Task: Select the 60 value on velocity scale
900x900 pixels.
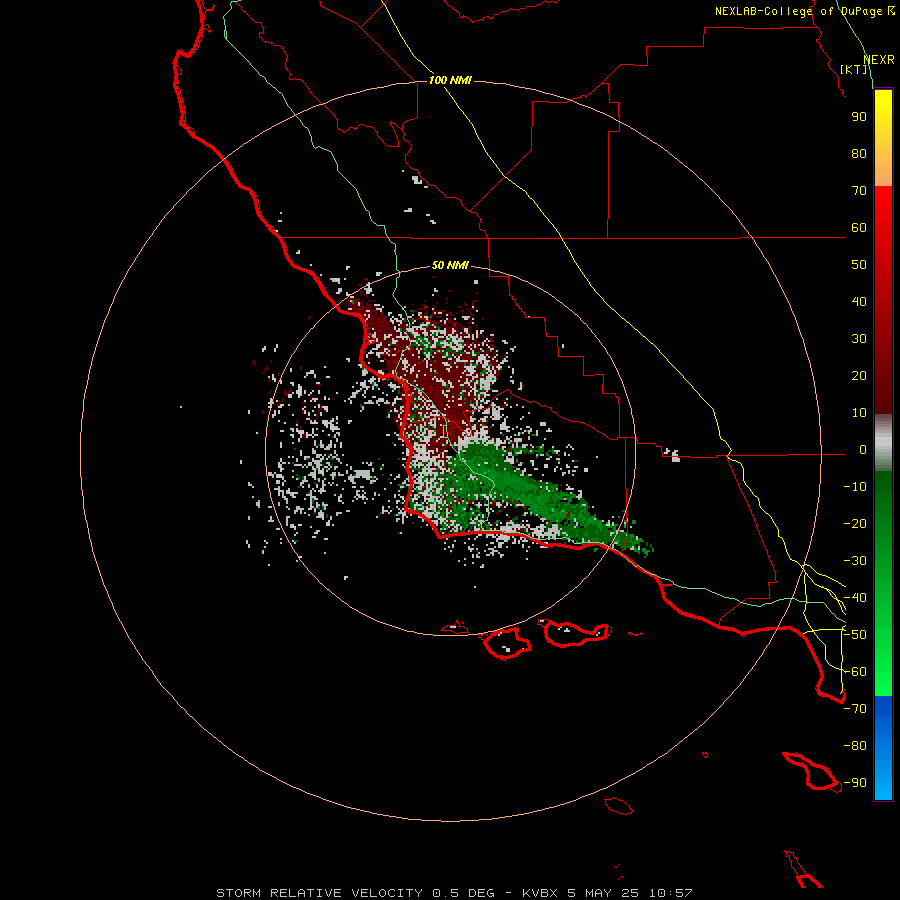Action: click(x=859, y=228)
